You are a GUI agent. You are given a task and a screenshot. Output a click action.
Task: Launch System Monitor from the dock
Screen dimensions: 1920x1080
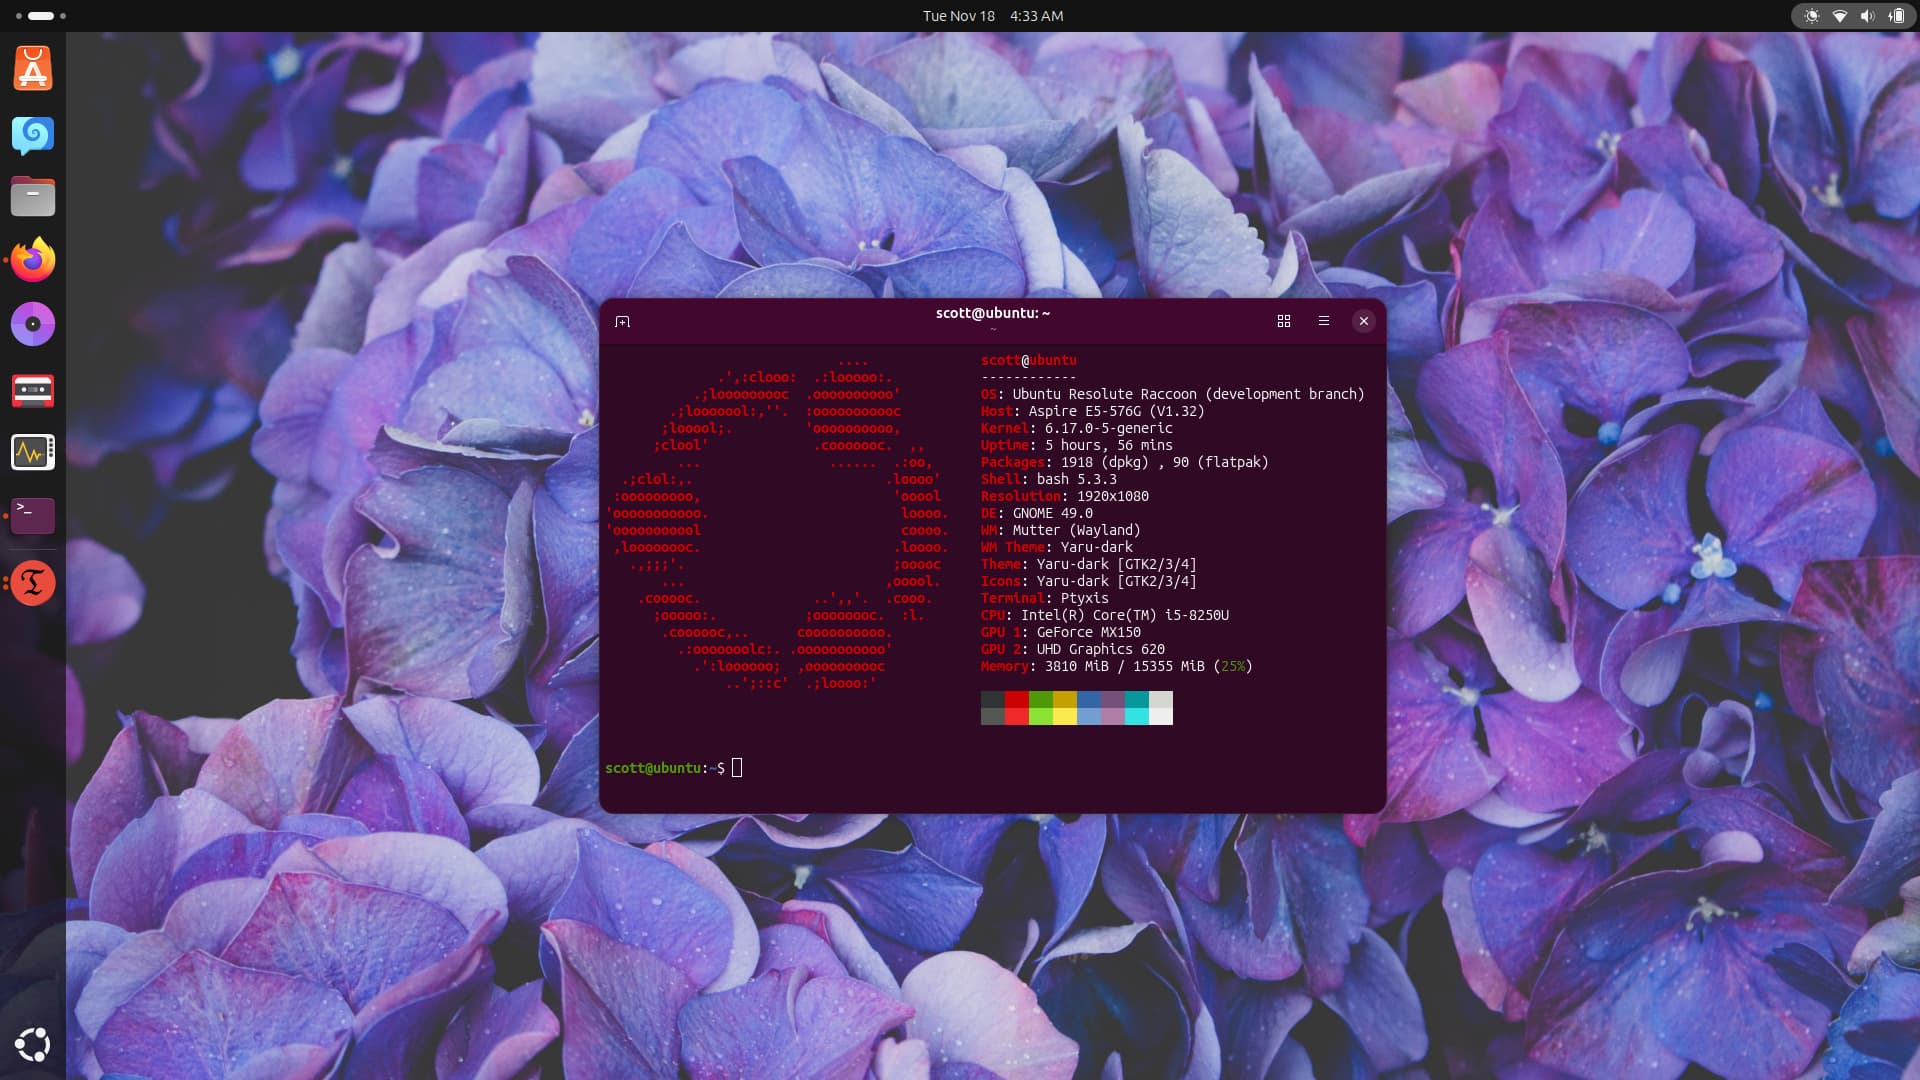point(33,453)
